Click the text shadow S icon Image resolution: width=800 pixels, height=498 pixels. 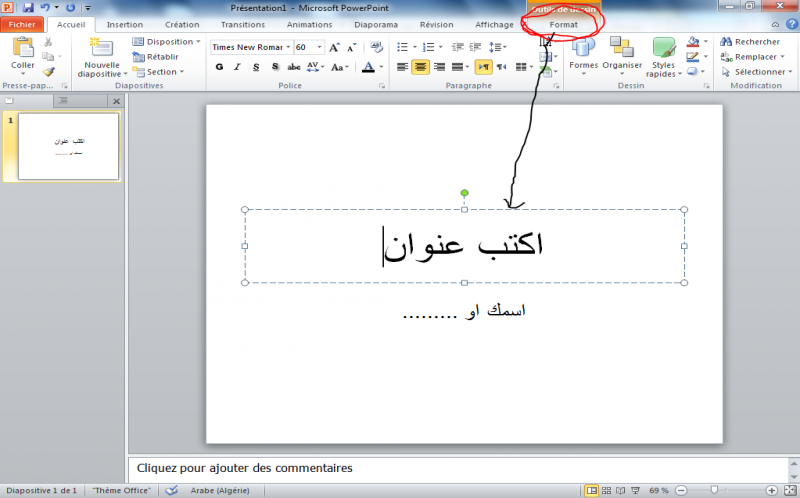(275, 67)
